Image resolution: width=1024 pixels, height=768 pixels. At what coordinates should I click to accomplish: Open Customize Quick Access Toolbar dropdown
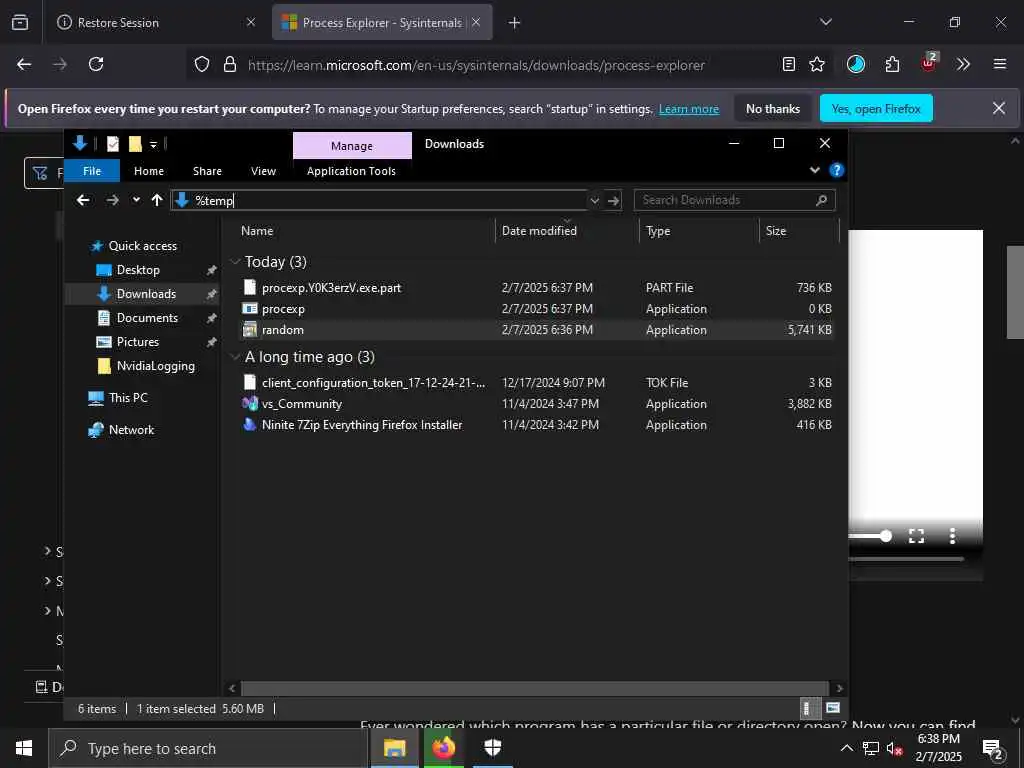click(153, 144)
